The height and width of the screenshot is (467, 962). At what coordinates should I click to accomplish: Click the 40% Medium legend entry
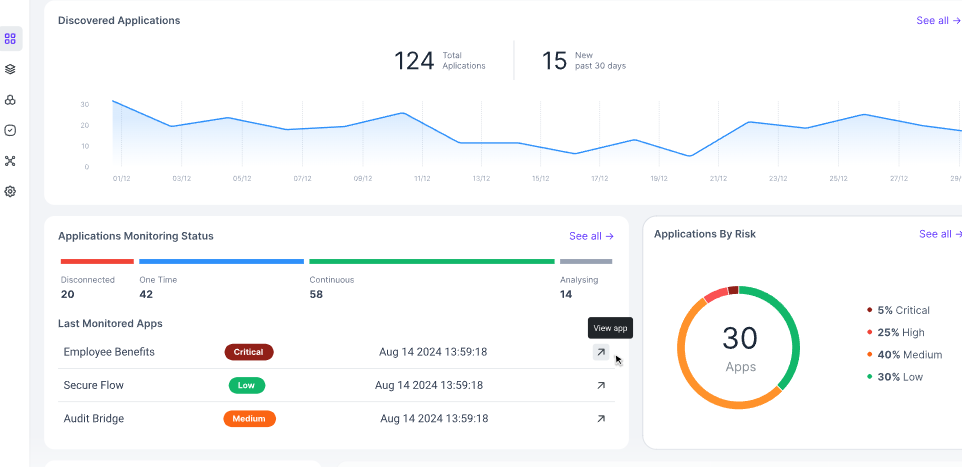click(x=904, y=355)
